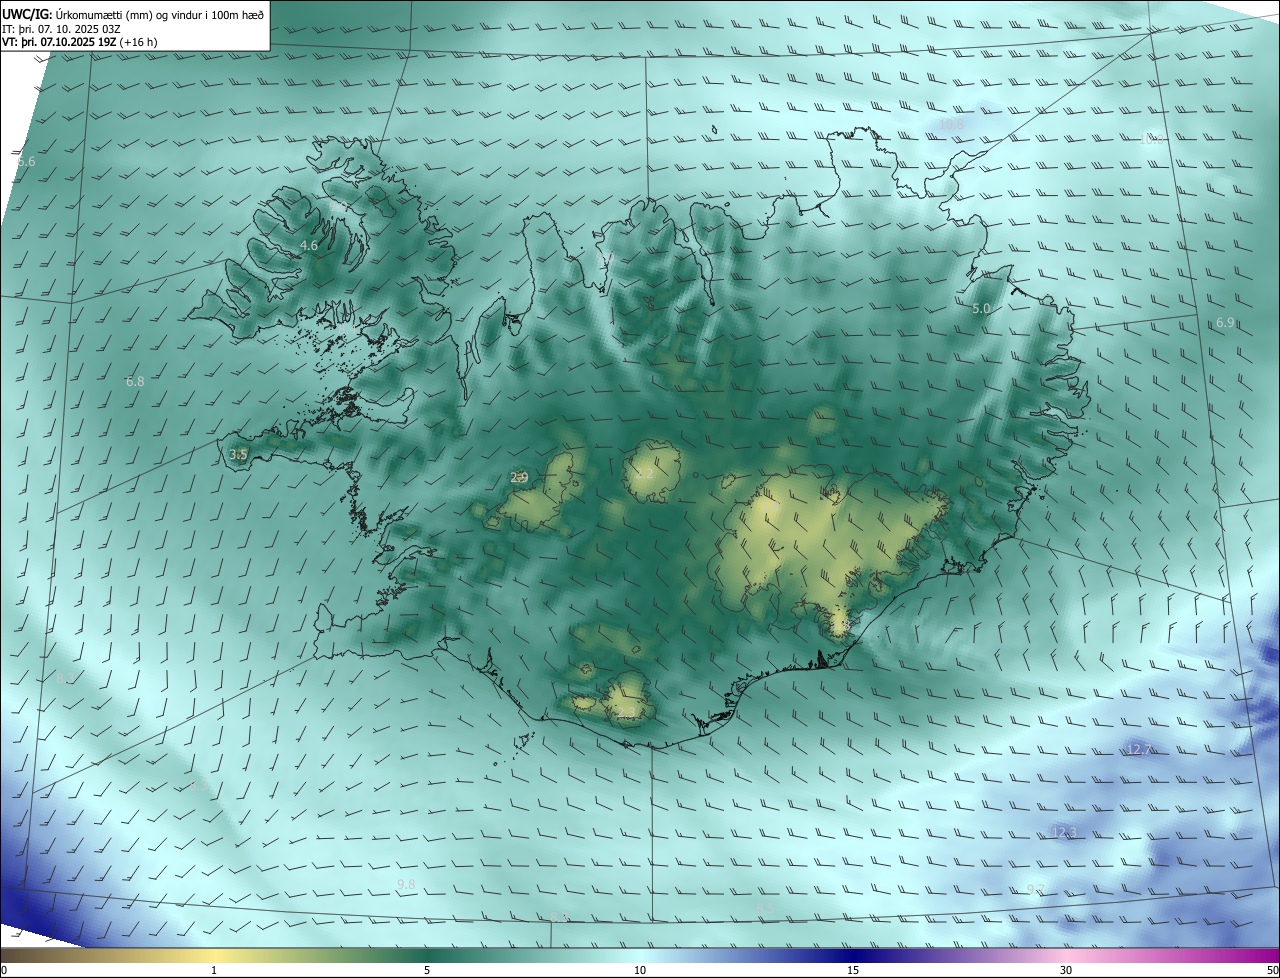Click the 12.7 value in the southeast sea
Viewport: 1280px width, 978px height.
(1139, 749)
